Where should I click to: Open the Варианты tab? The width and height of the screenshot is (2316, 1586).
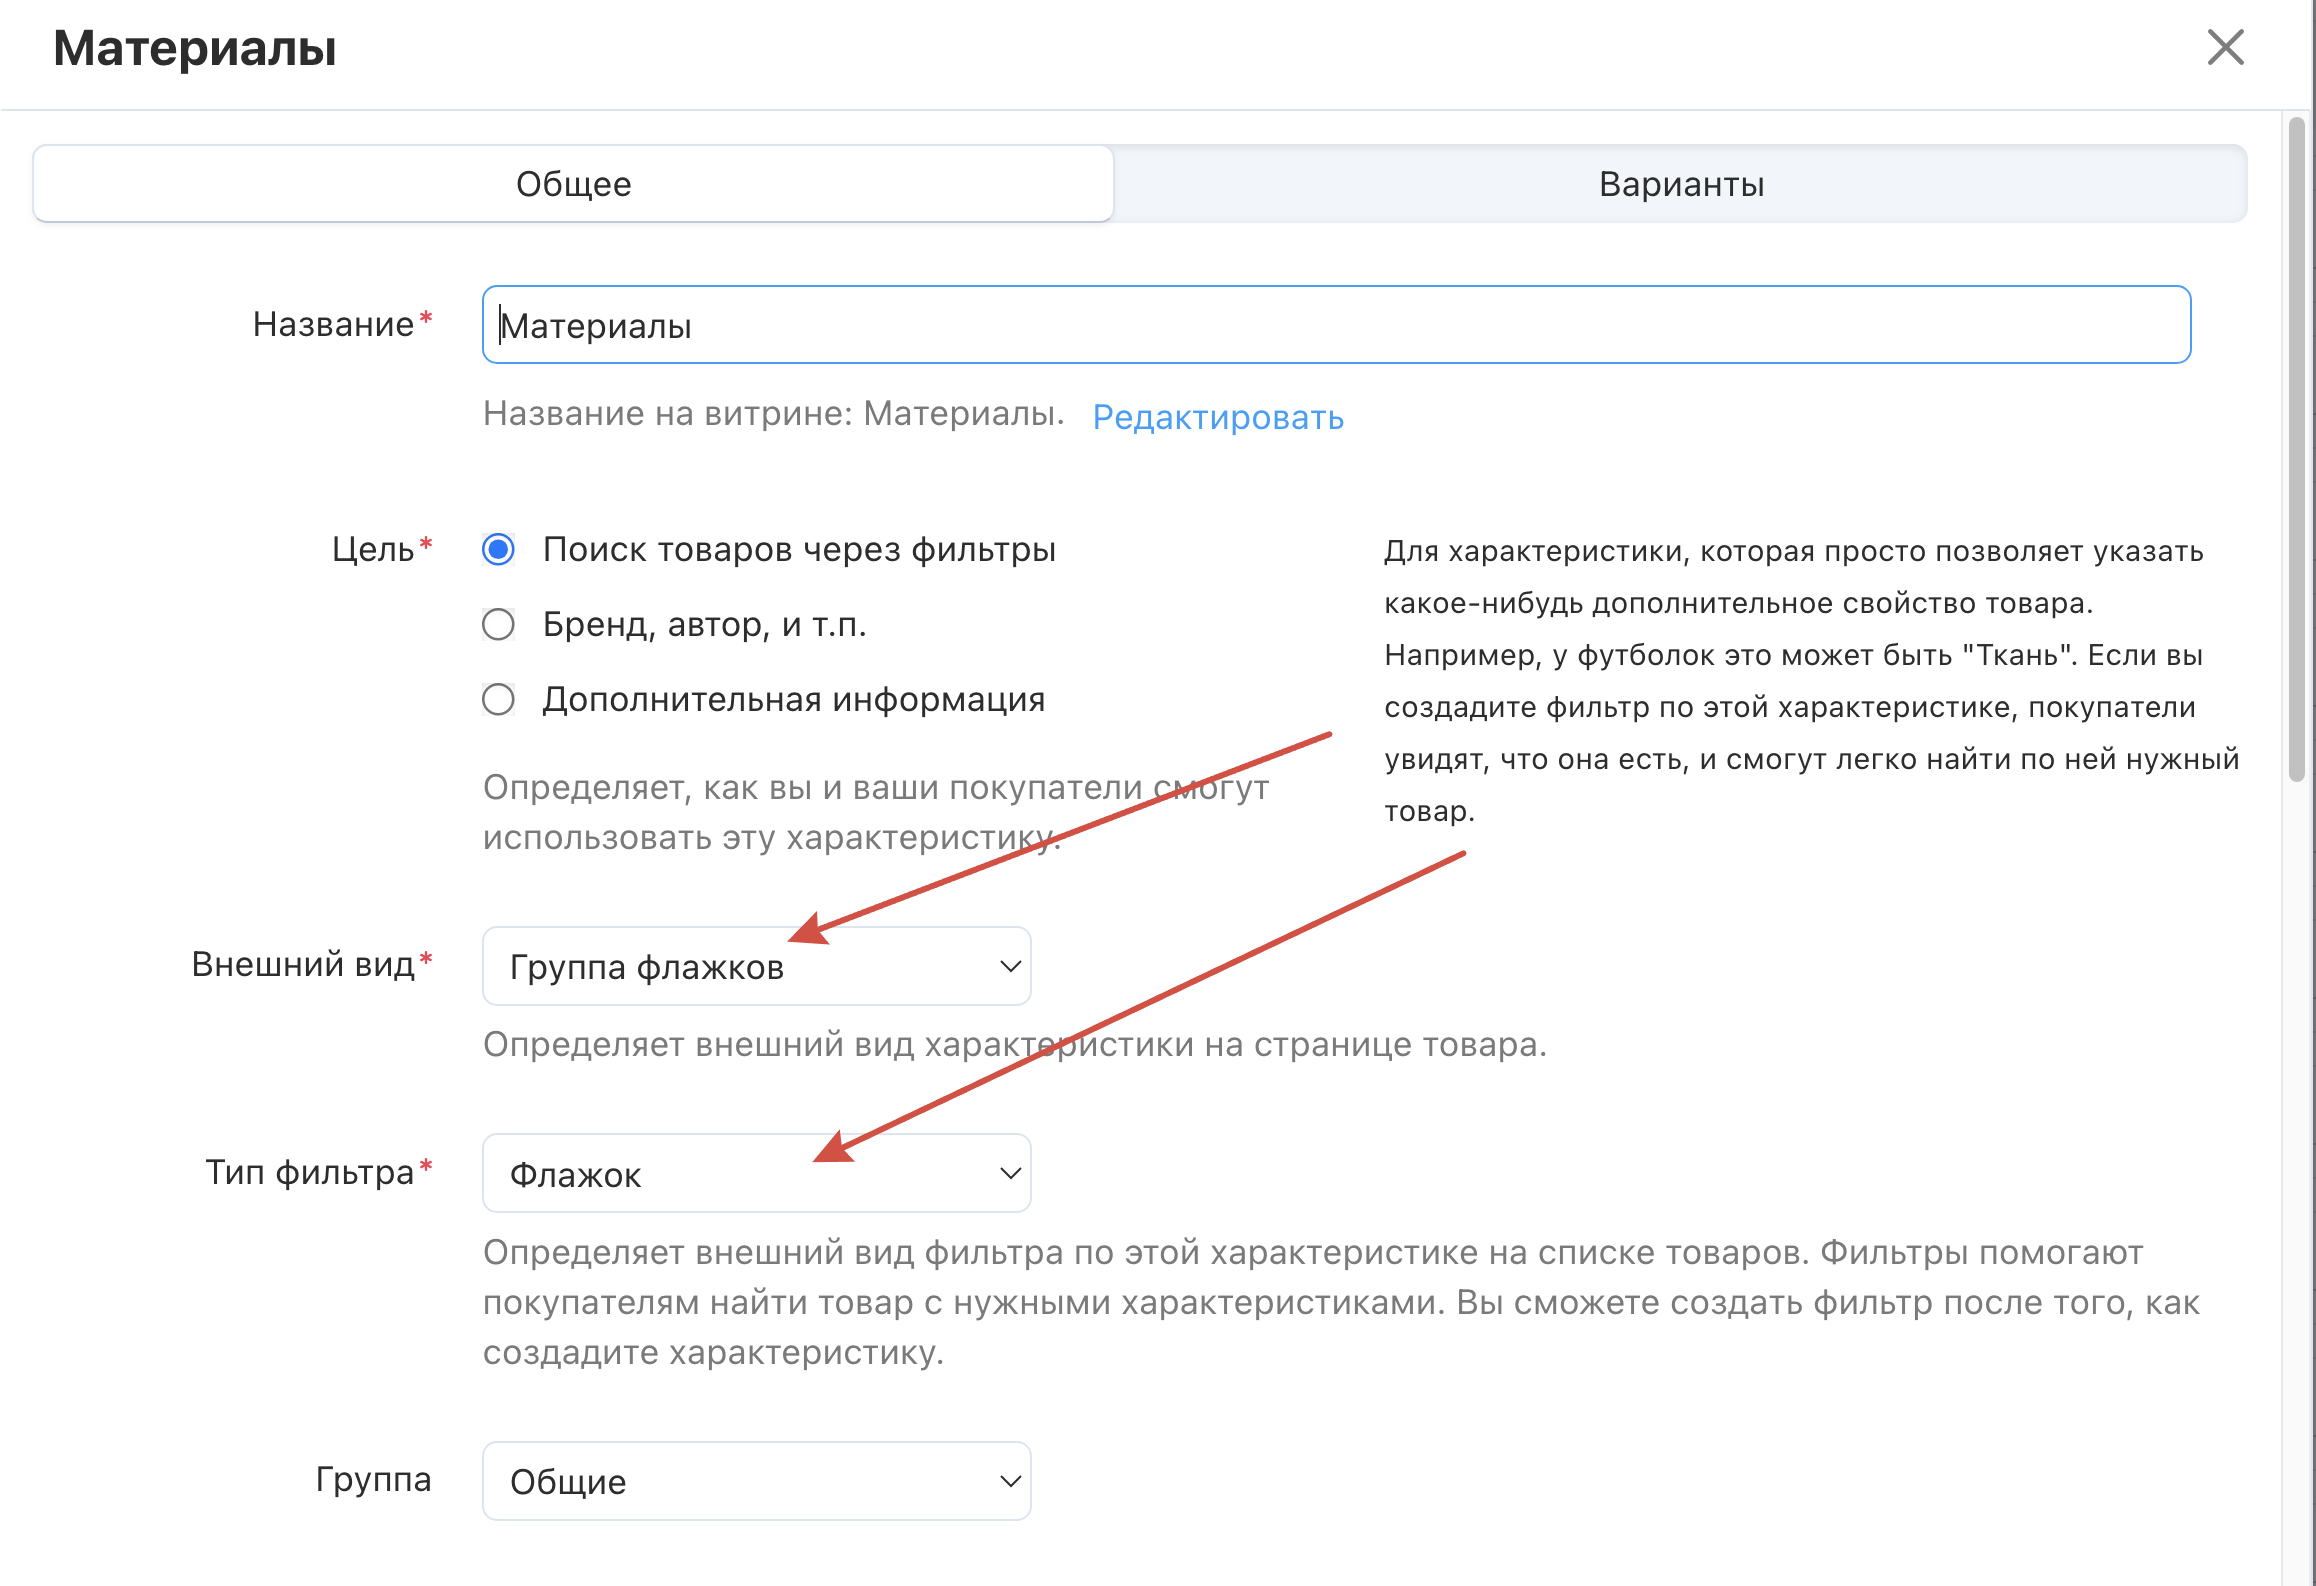pos(1680,184)
